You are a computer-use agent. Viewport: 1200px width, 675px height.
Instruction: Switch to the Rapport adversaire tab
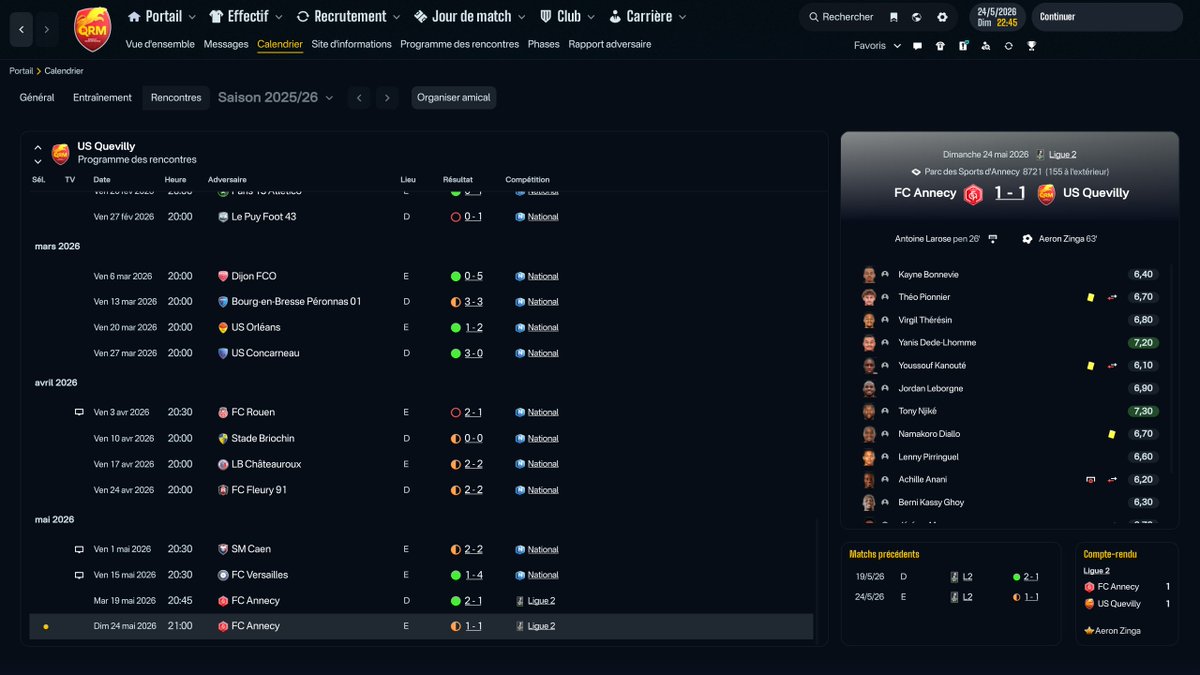[x=610, y=44]
